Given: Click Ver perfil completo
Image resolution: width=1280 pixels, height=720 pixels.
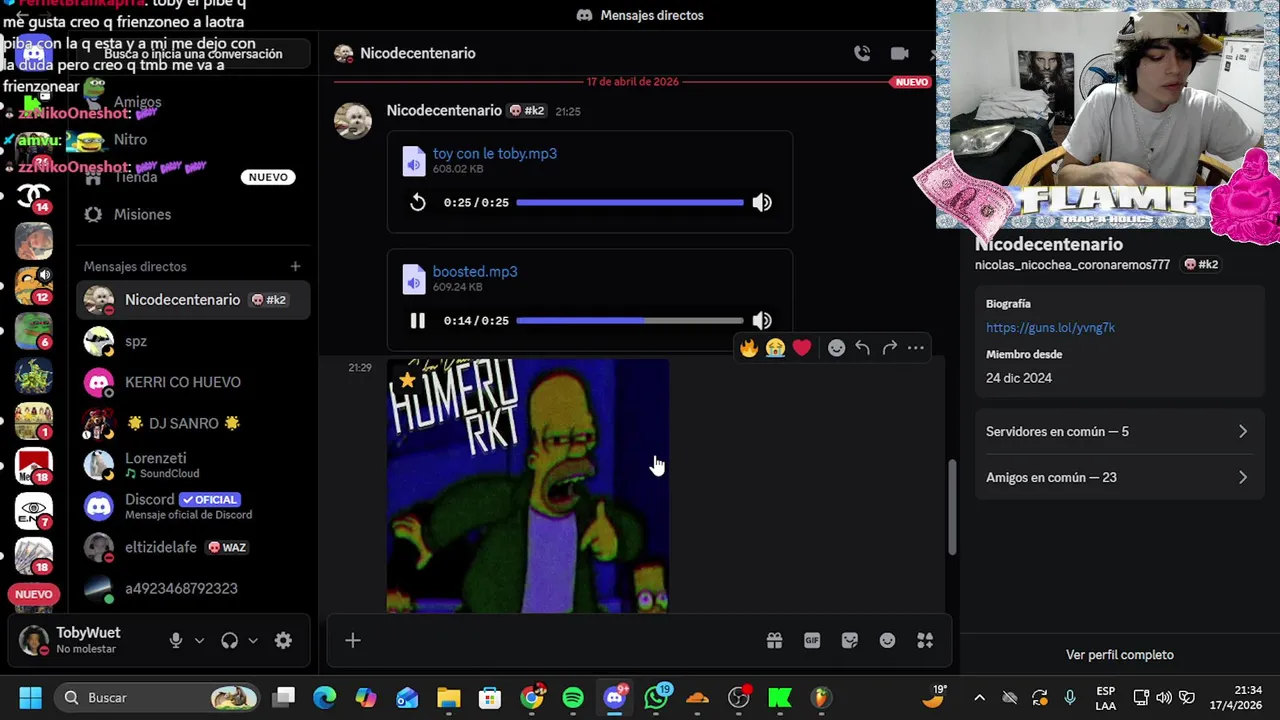Looking at the screenshot, I should click(x=1120, y=655).
